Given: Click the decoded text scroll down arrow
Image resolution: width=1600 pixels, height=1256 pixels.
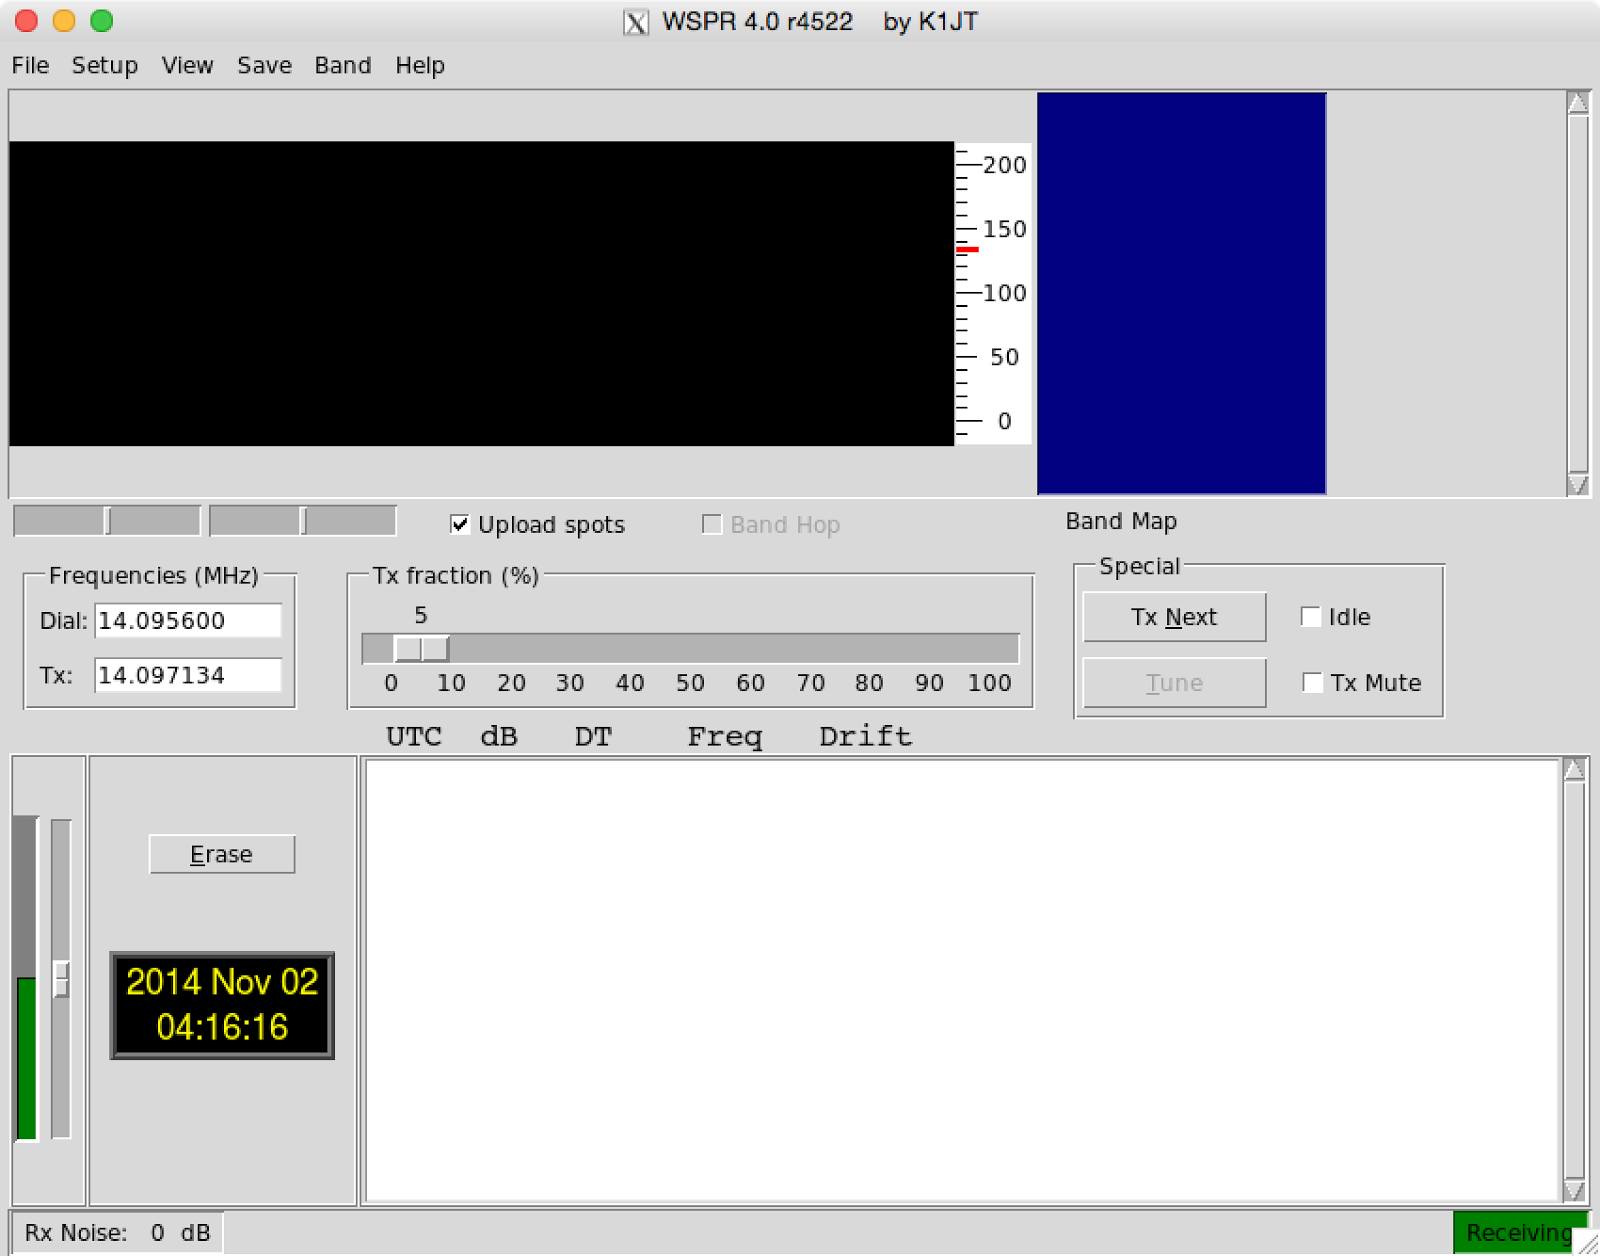Looking at the screenshot, I should 1574,1190.
